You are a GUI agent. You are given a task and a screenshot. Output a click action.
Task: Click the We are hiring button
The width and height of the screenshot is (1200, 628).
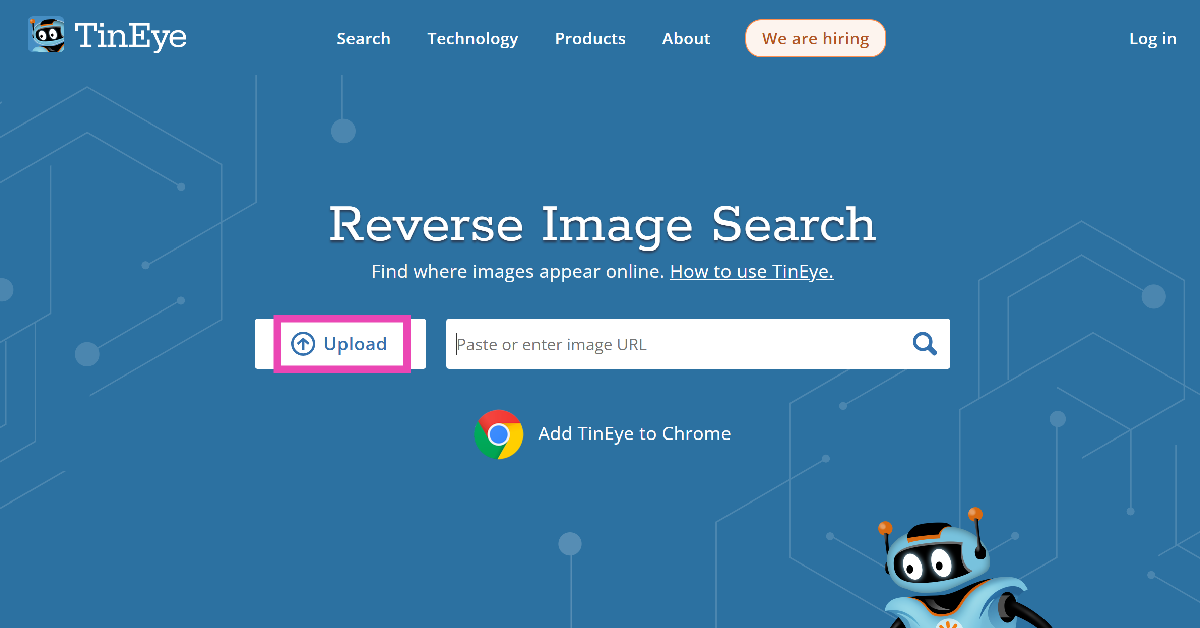pos(815,38)
